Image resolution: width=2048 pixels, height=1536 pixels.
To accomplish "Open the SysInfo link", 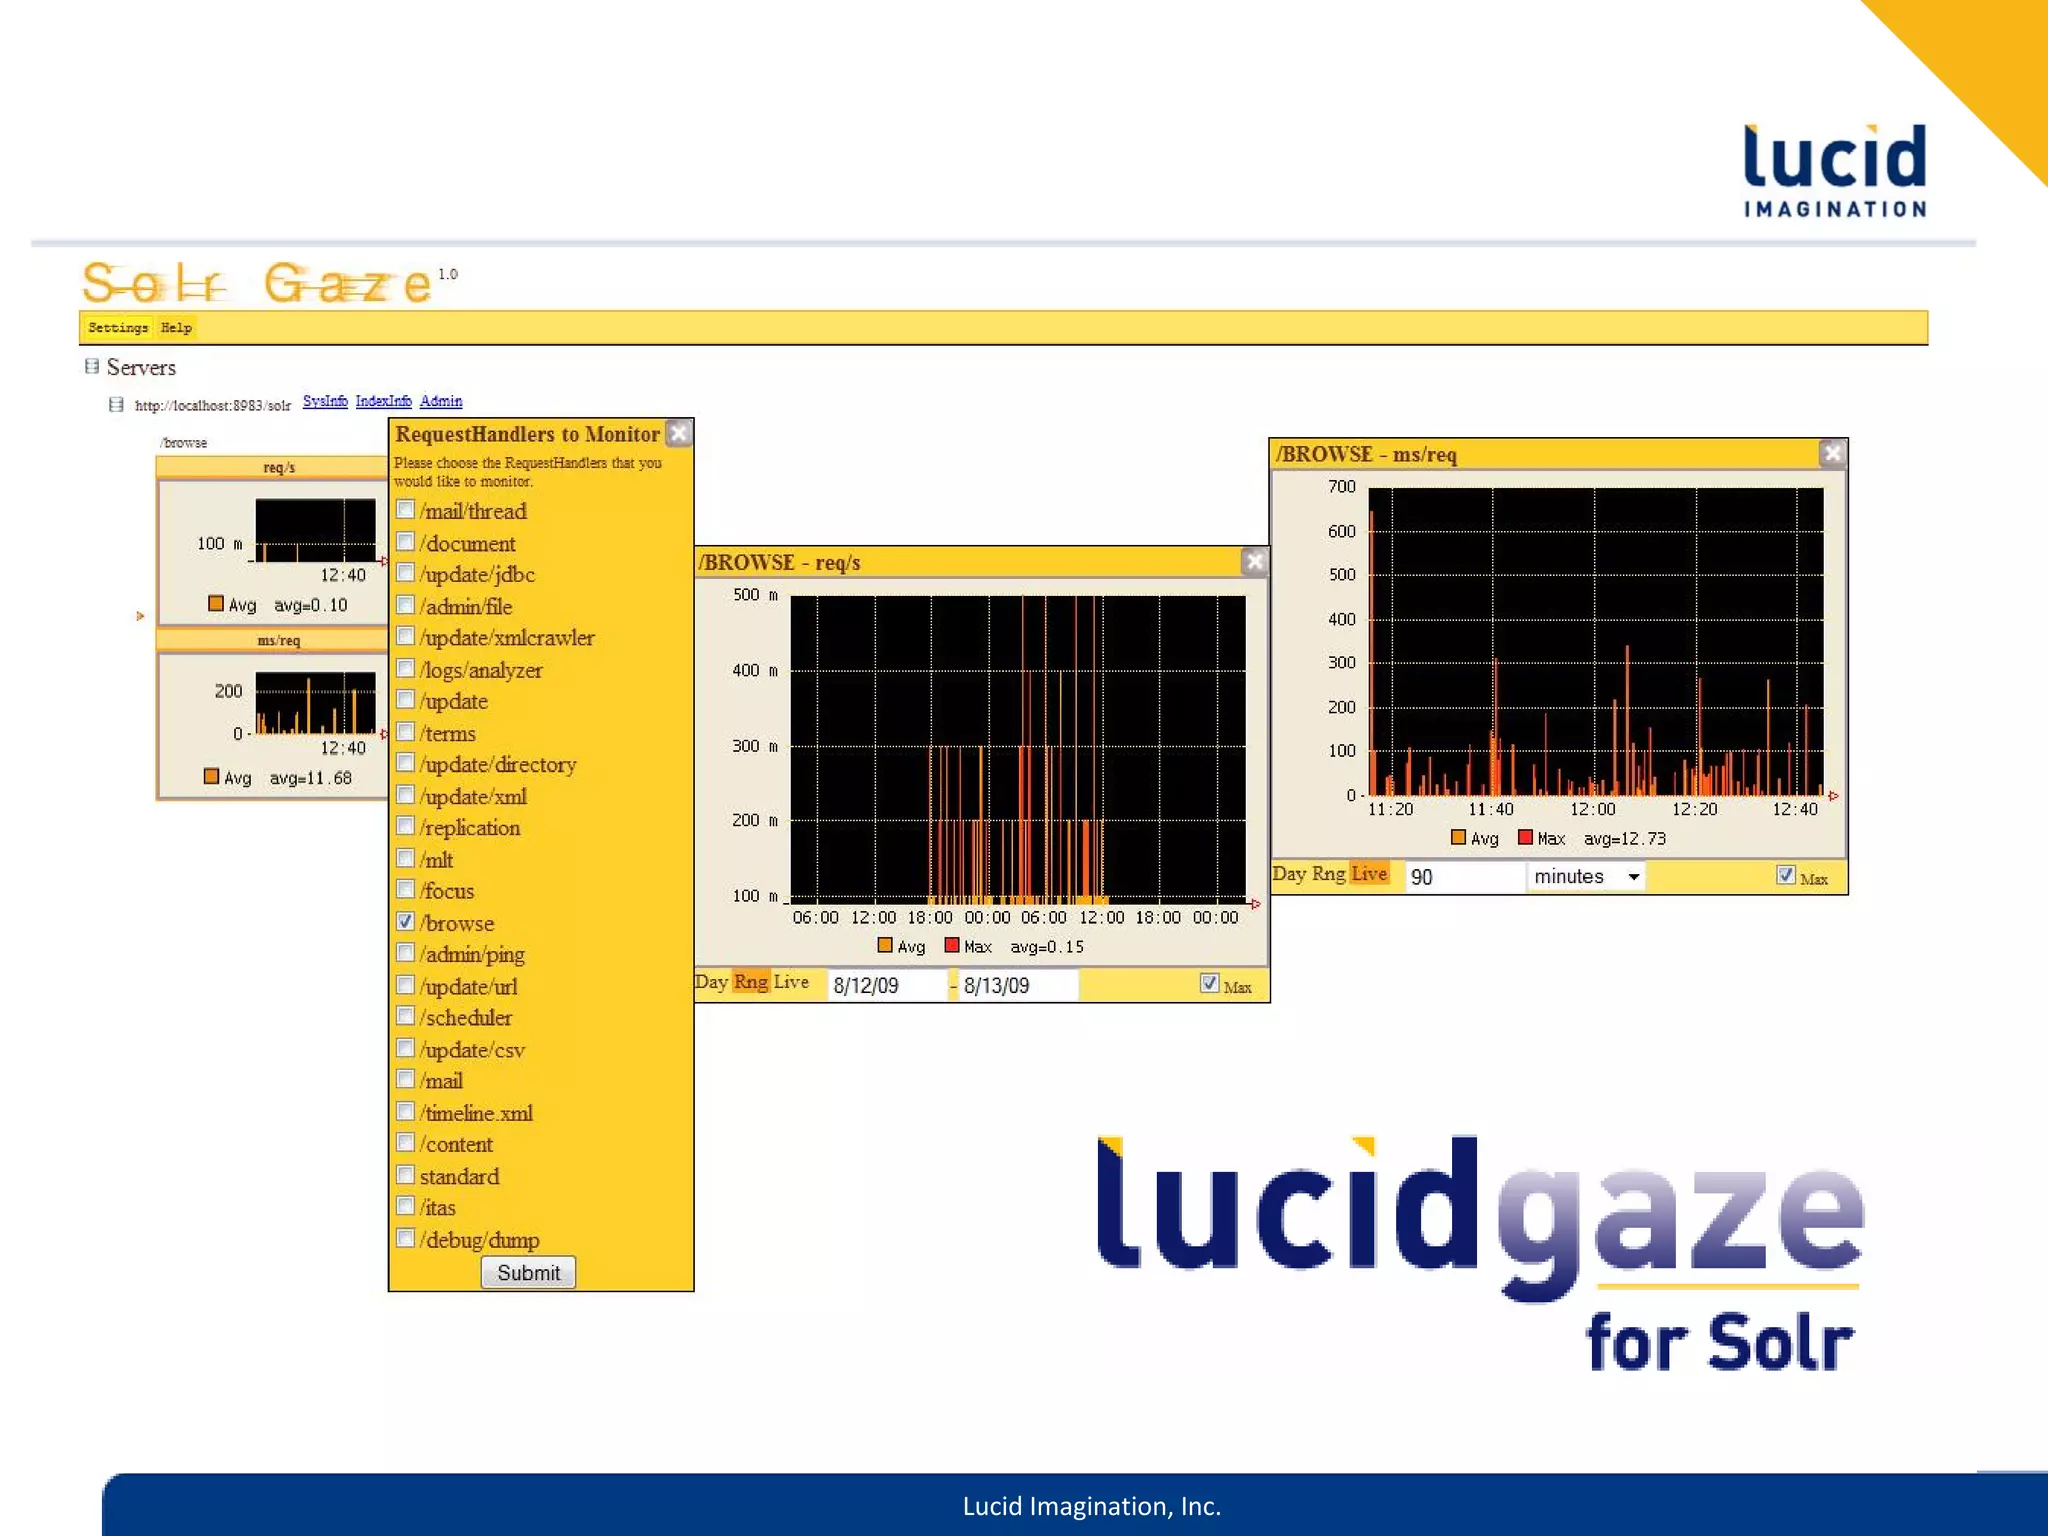I will [x=325, y=401].
